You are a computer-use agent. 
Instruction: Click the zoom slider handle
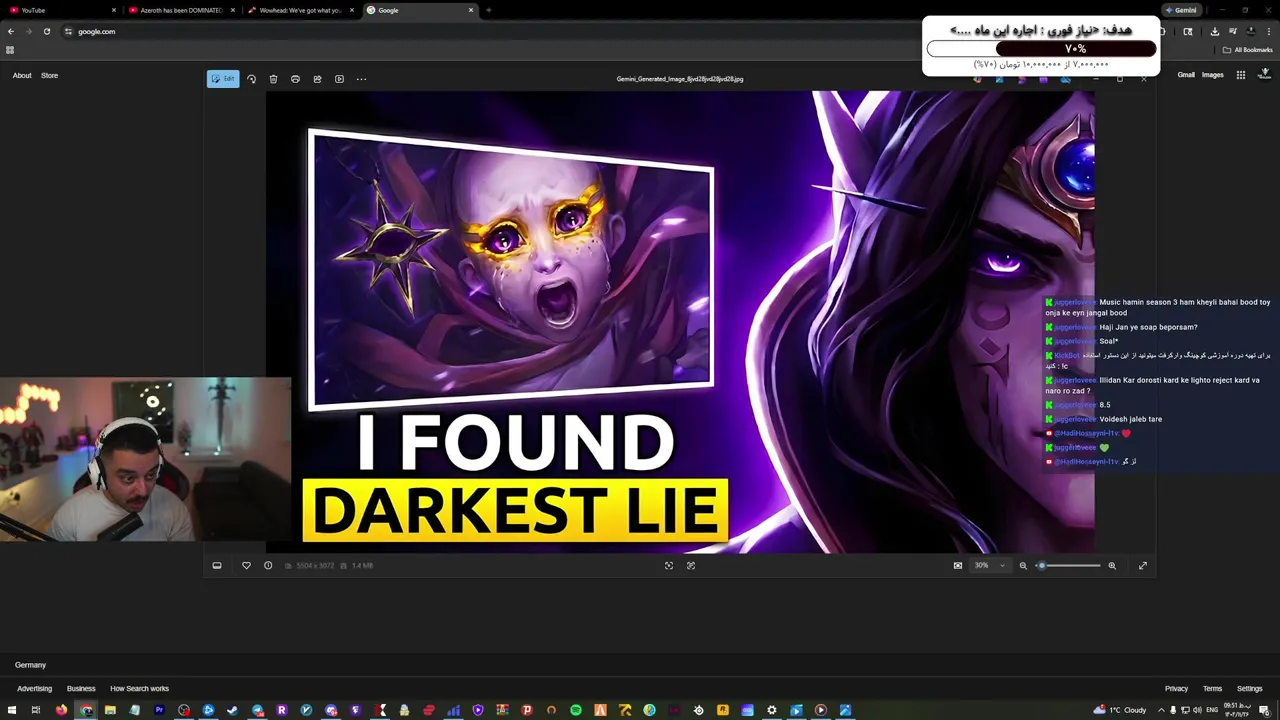pyautogui.click(x=1041, y=565)
